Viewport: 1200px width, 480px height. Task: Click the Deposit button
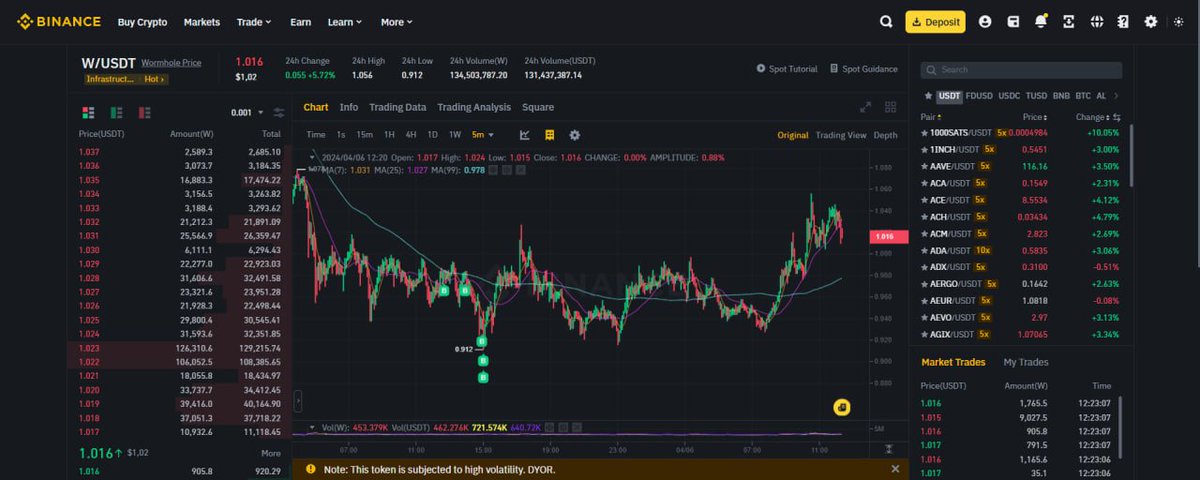(x=935, y=21)
